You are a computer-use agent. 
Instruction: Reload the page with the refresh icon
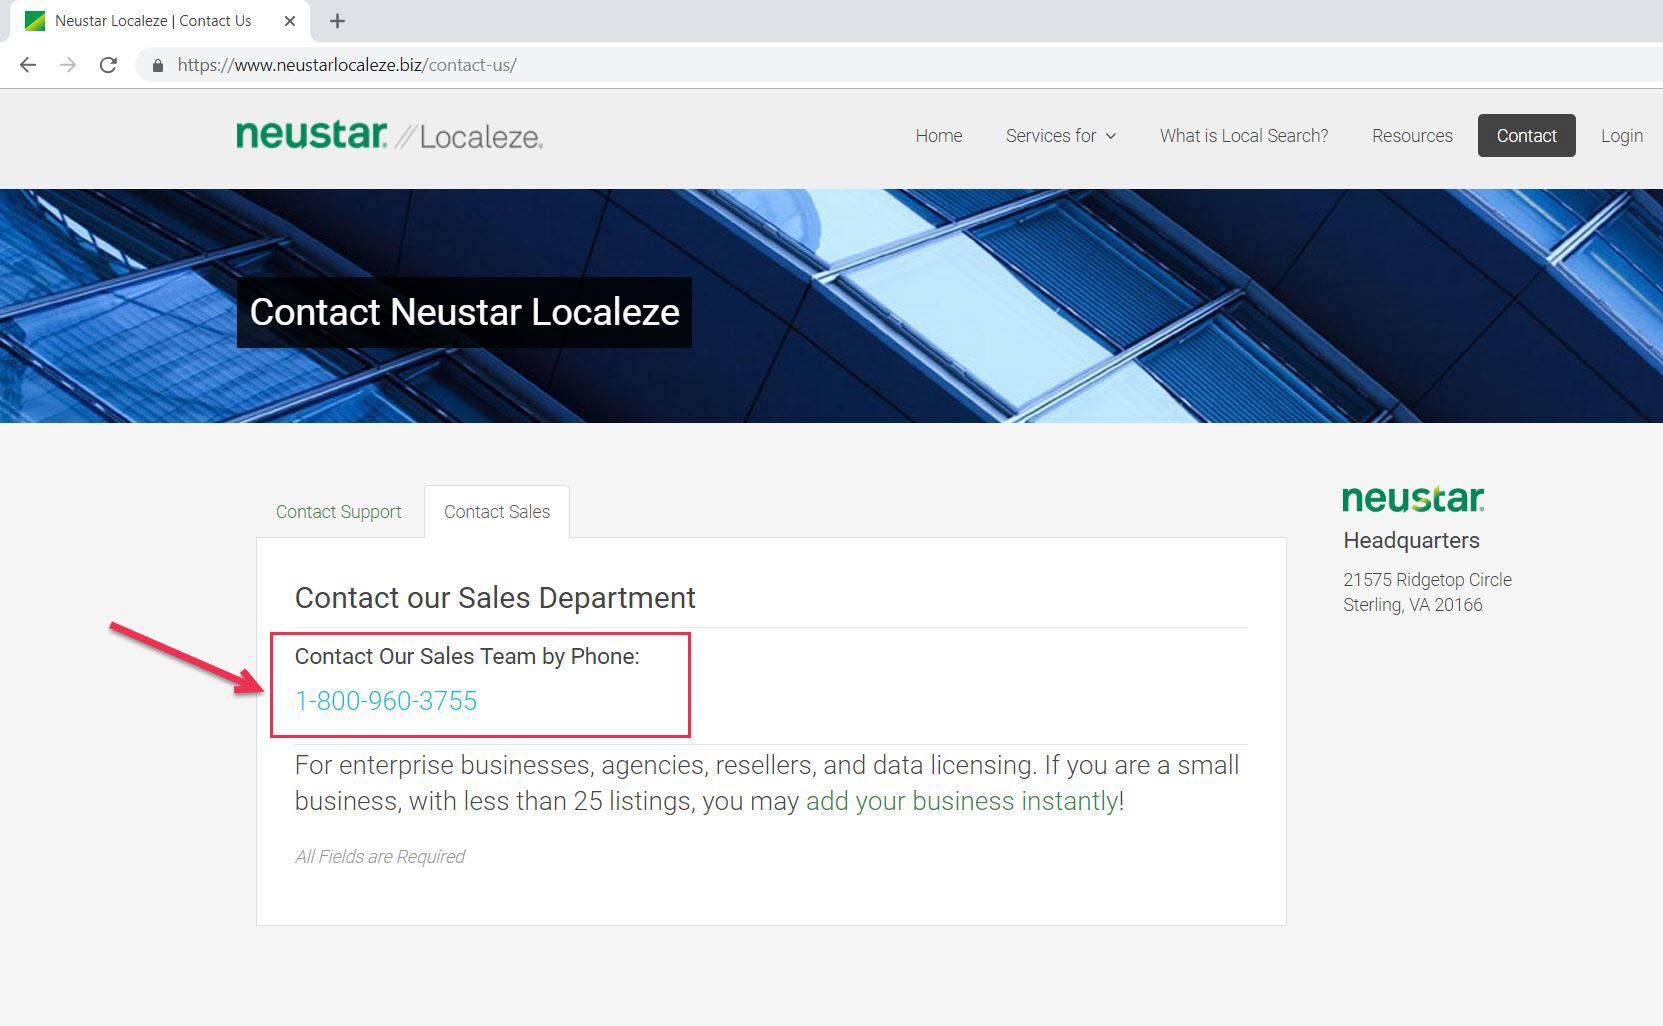(x=108, y=65)
